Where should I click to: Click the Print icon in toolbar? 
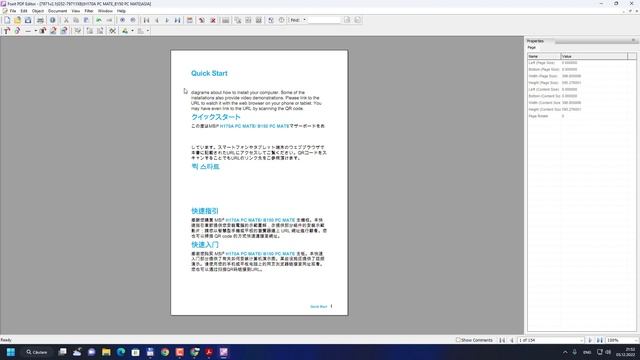(40, 20)
